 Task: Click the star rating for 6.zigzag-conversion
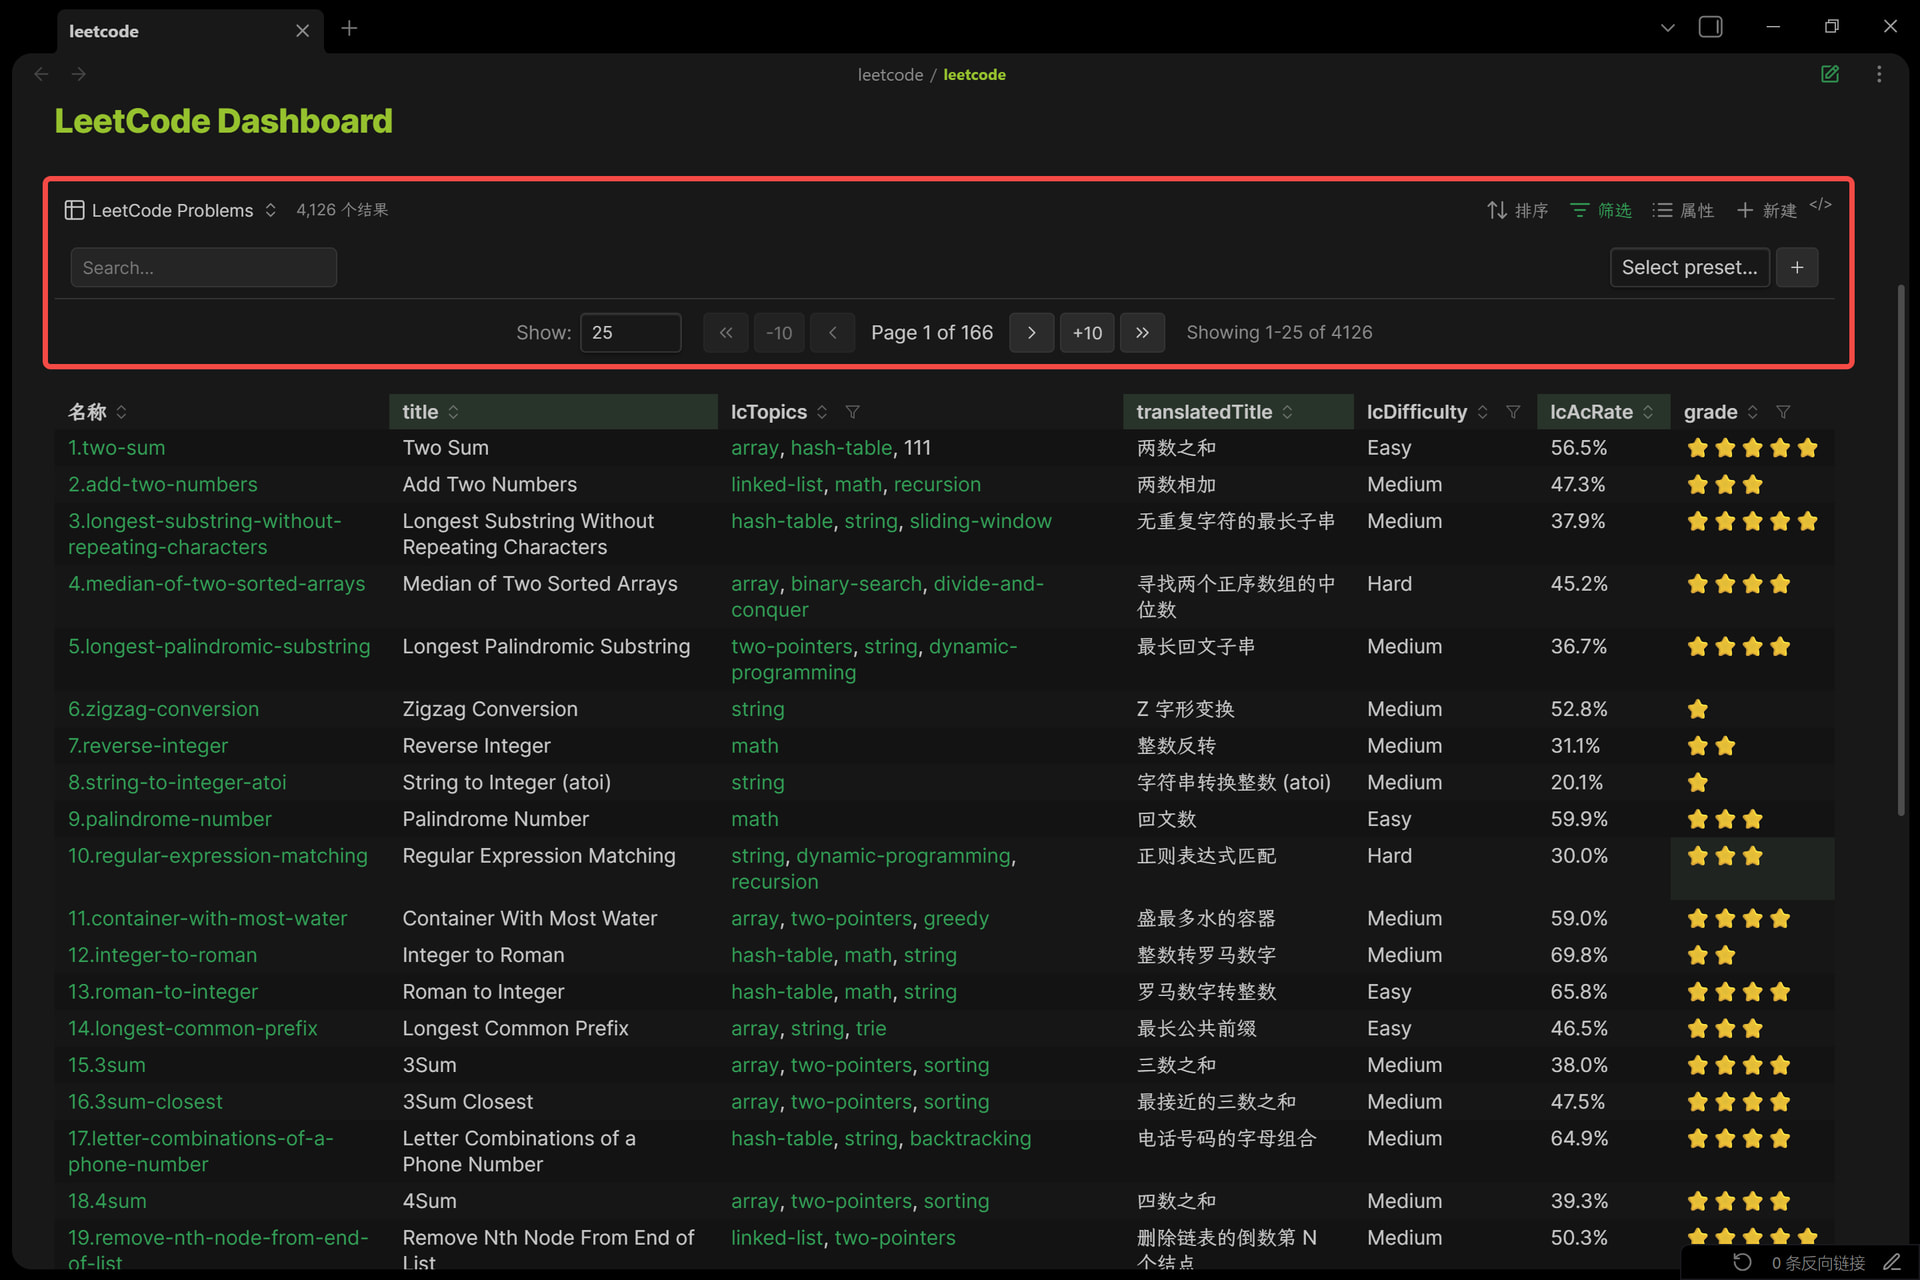[1697, 709]
